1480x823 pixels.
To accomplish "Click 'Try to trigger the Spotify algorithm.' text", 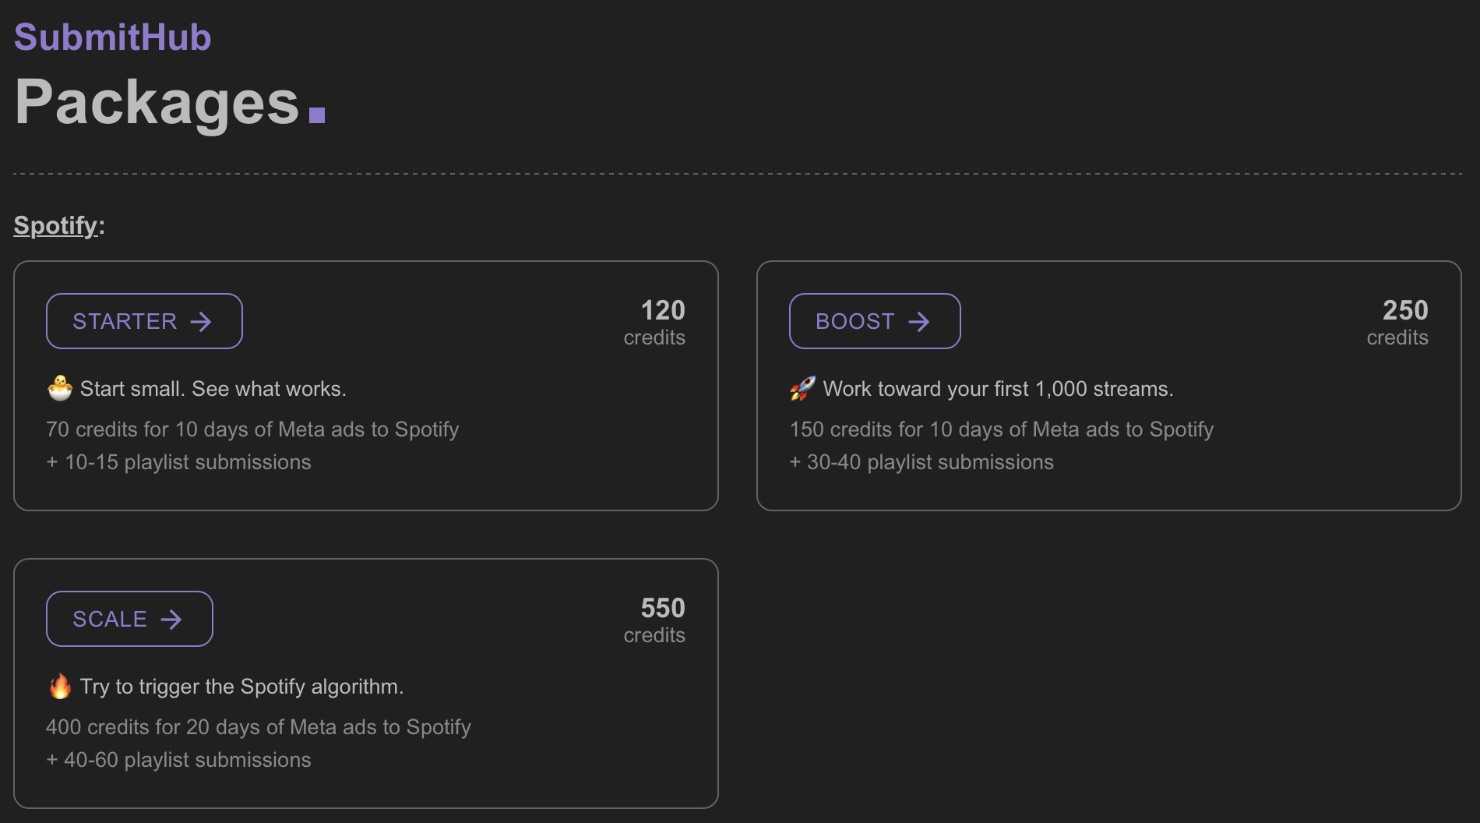I will tap(242, 687).
